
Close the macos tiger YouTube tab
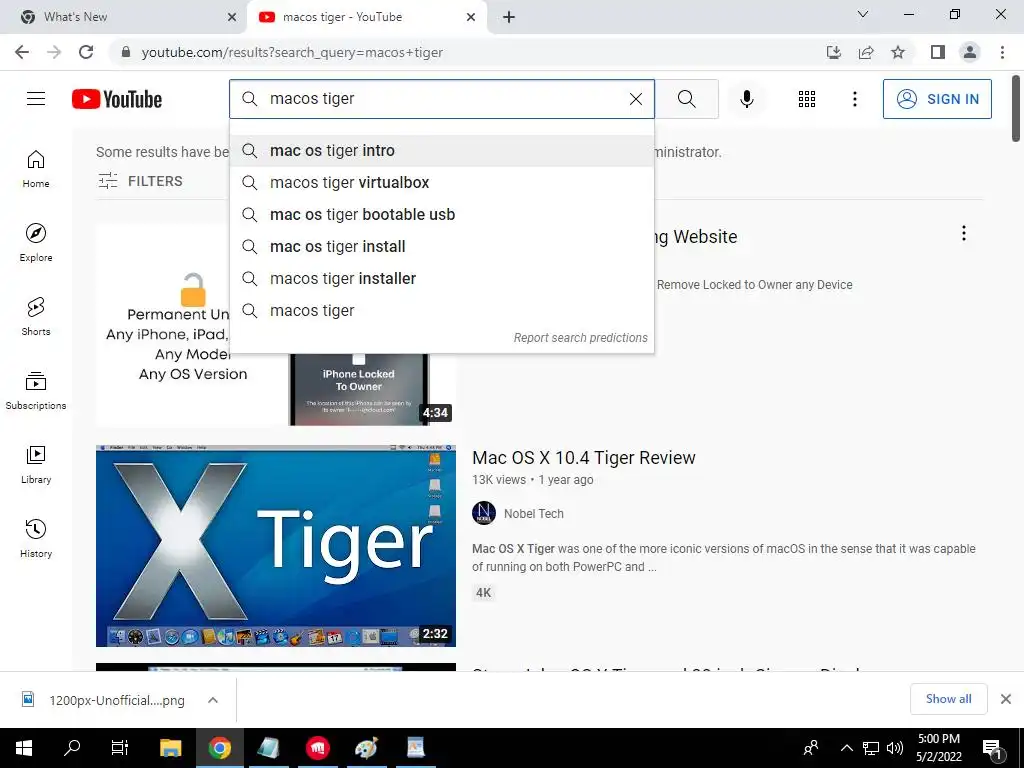(471, 17)
